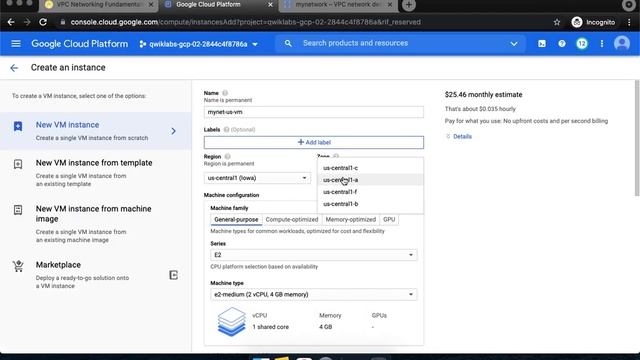Open the Chrome three-dot menu
This screenshot has height=360, width=640.
point(629,22)
